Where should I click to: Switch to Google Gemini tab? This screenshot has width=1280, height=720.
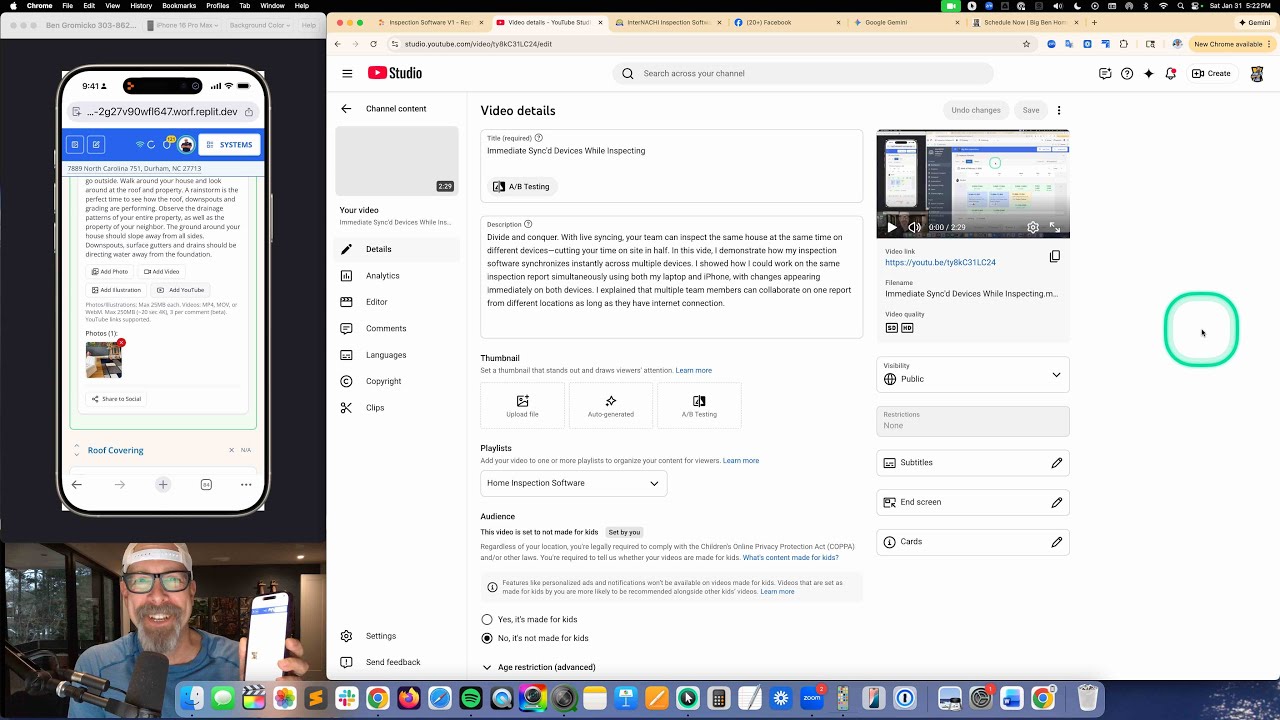click(x=907, y=22)
